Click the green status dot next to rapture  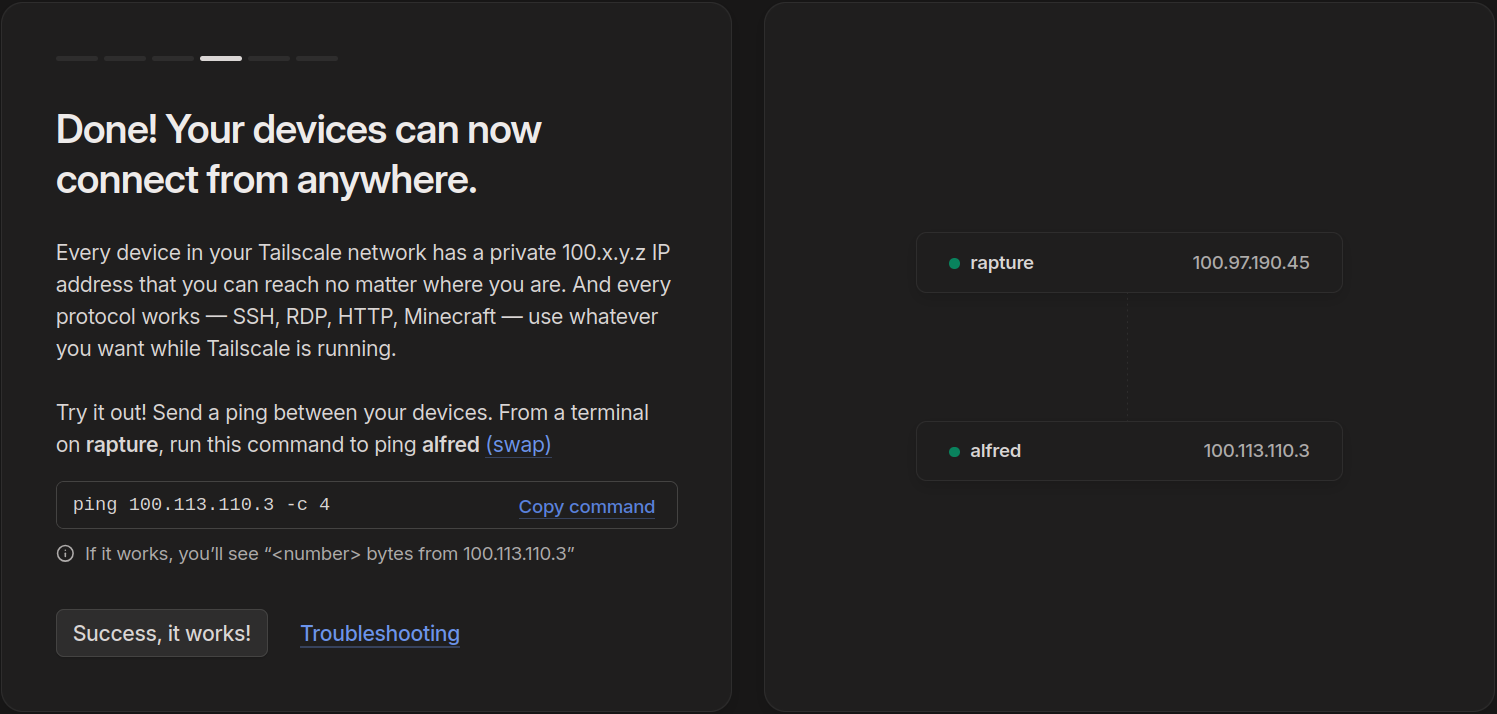pos(954,263)
